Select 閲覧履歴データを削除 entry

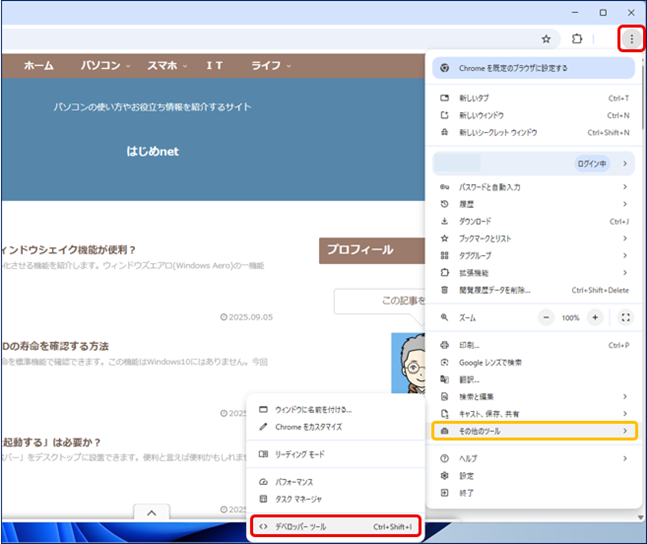[533, 290]
